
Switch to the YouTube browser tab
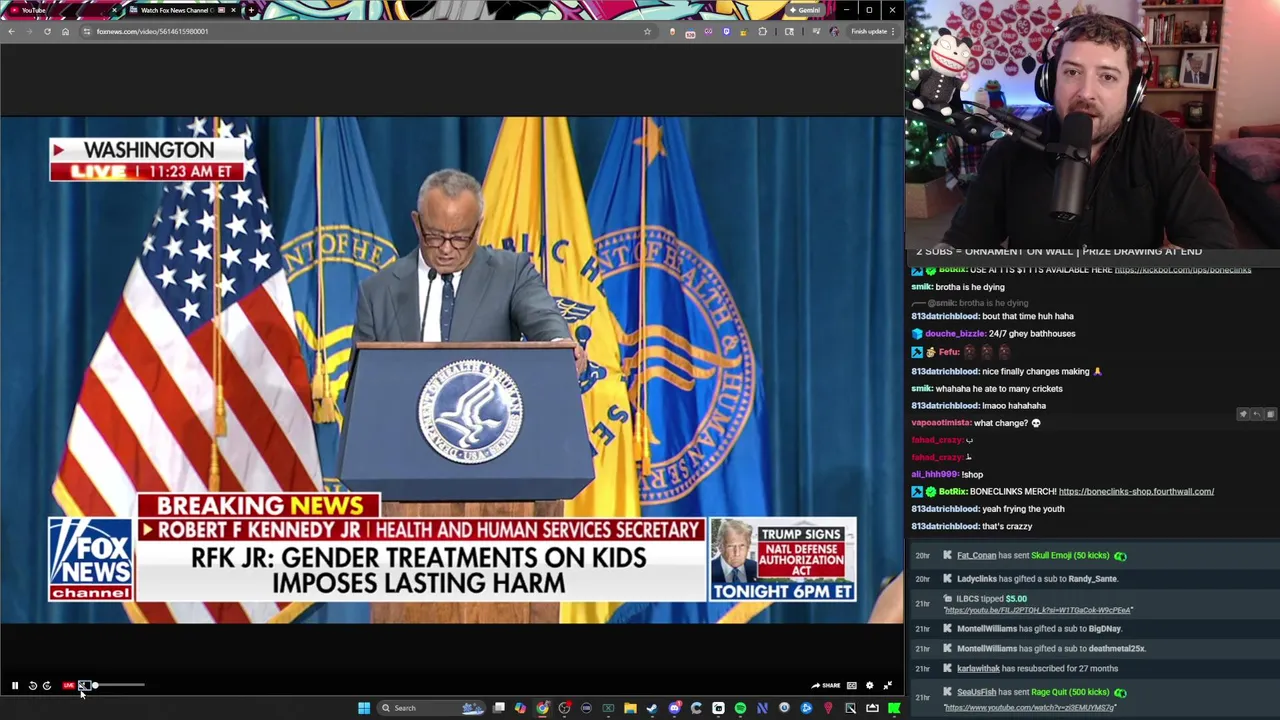coord(60,10)
